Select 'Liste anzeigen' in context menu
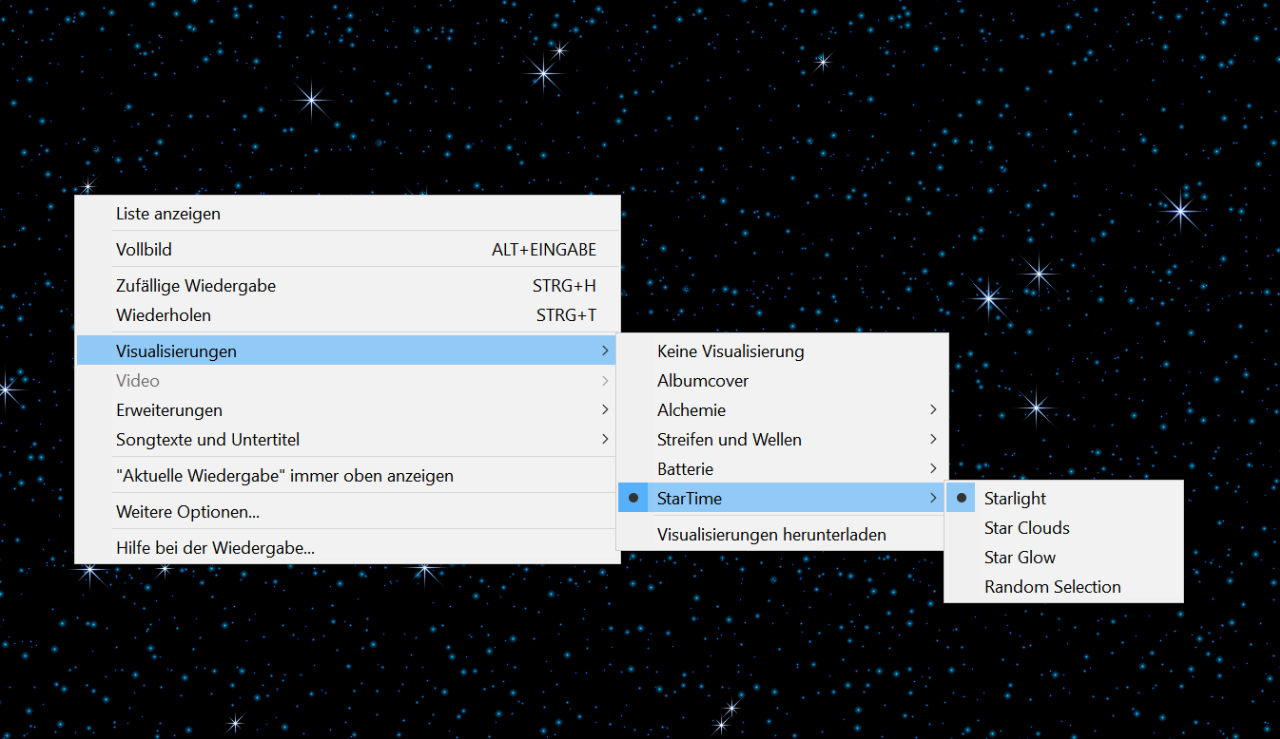Screen dimensions: 1280x739 [347, 213]
